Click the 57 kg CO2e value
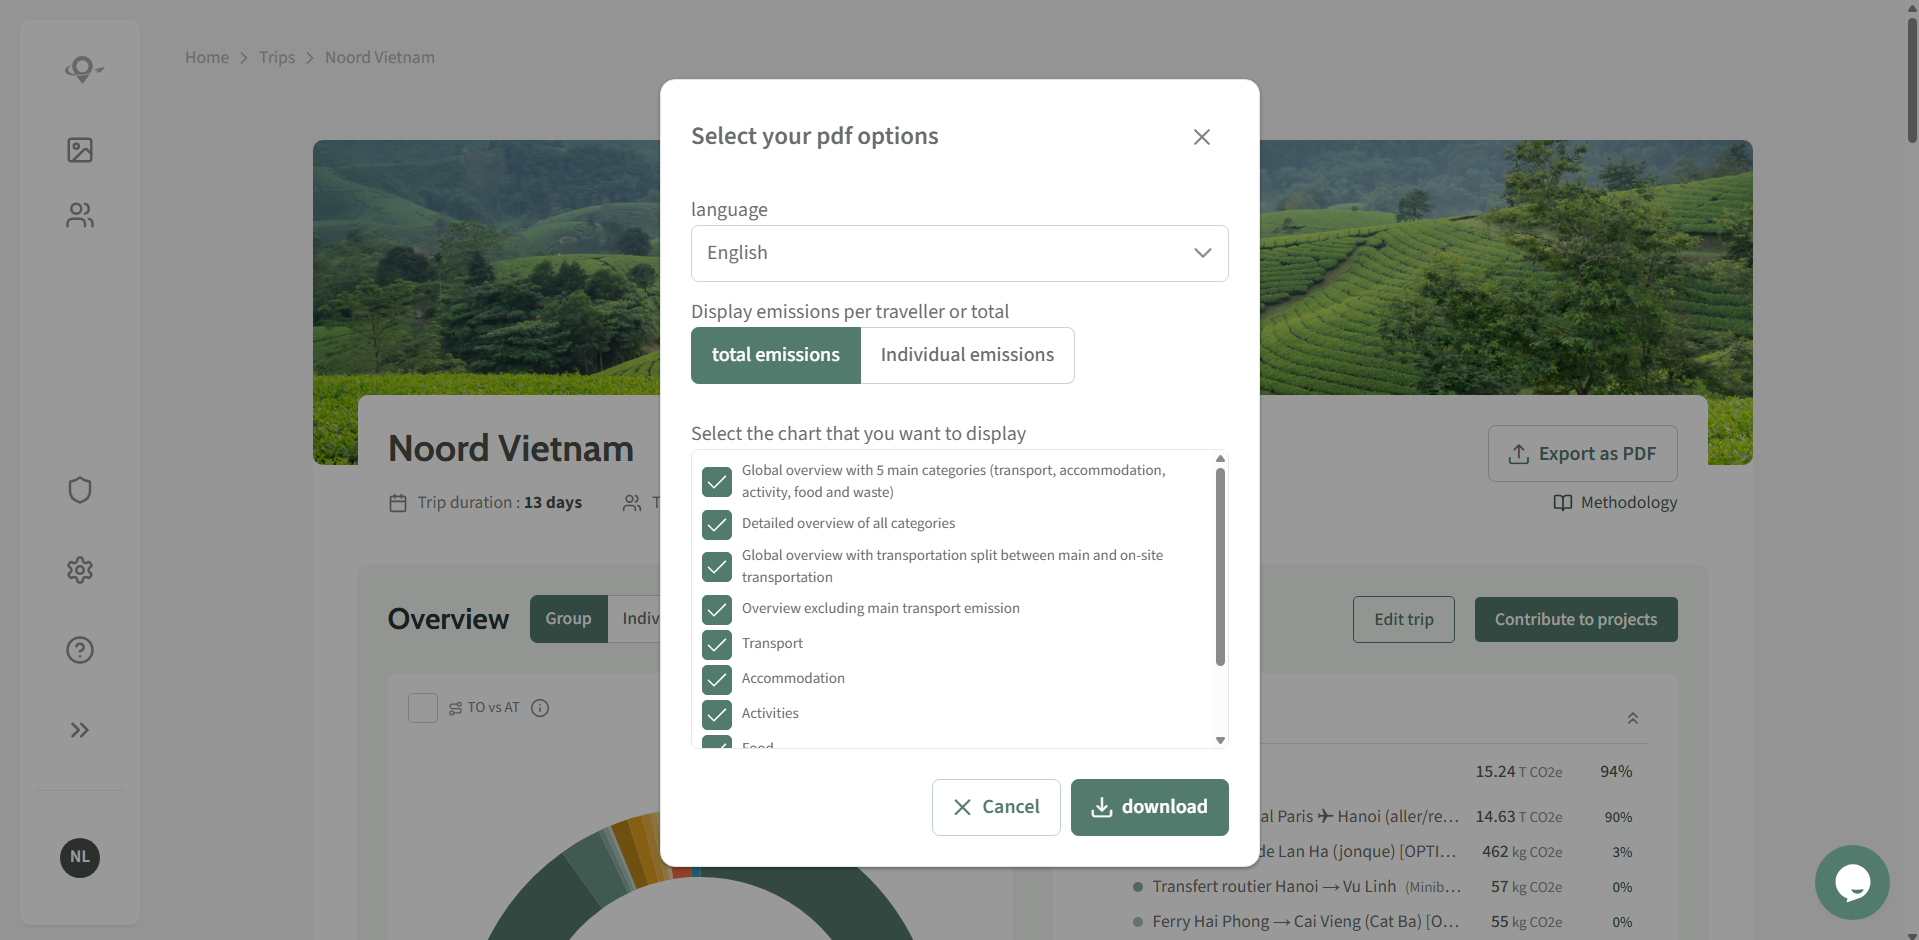1919x940 pixels. (x=1526, y=887)
